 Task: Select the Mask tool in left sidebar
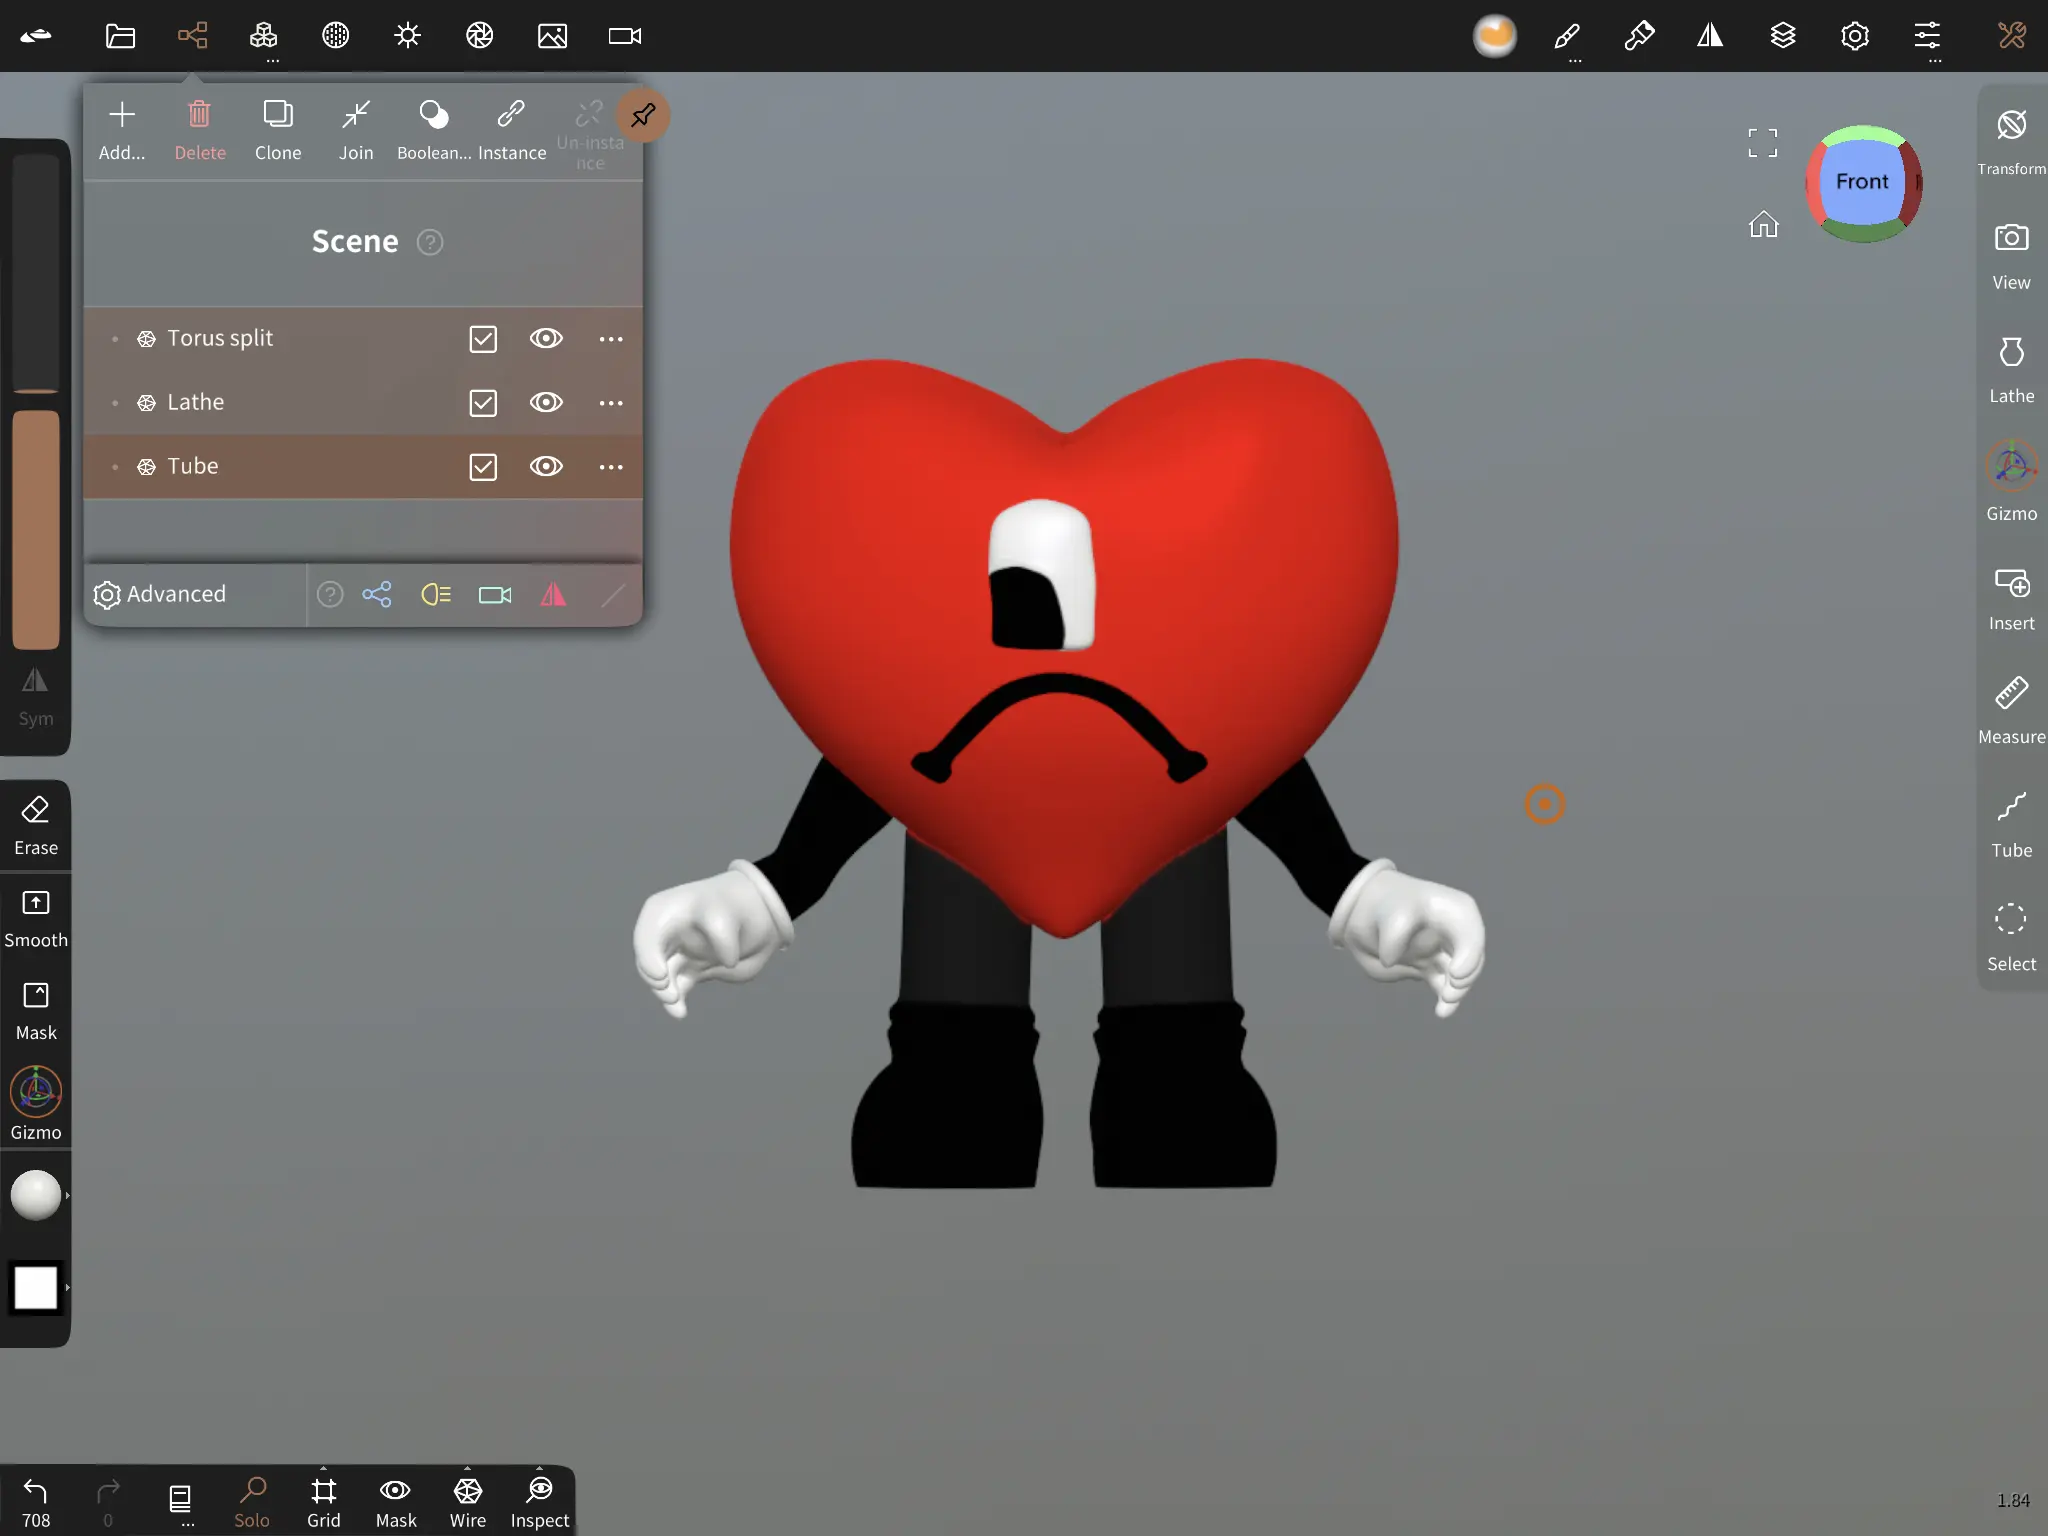(36, 1011)
